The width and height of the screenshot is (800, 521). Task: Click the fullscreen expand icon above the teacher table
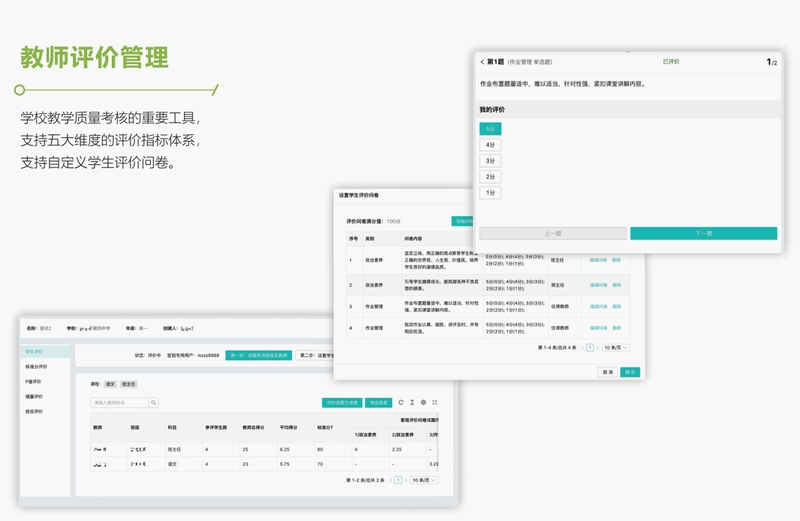[x=435, y=402]
